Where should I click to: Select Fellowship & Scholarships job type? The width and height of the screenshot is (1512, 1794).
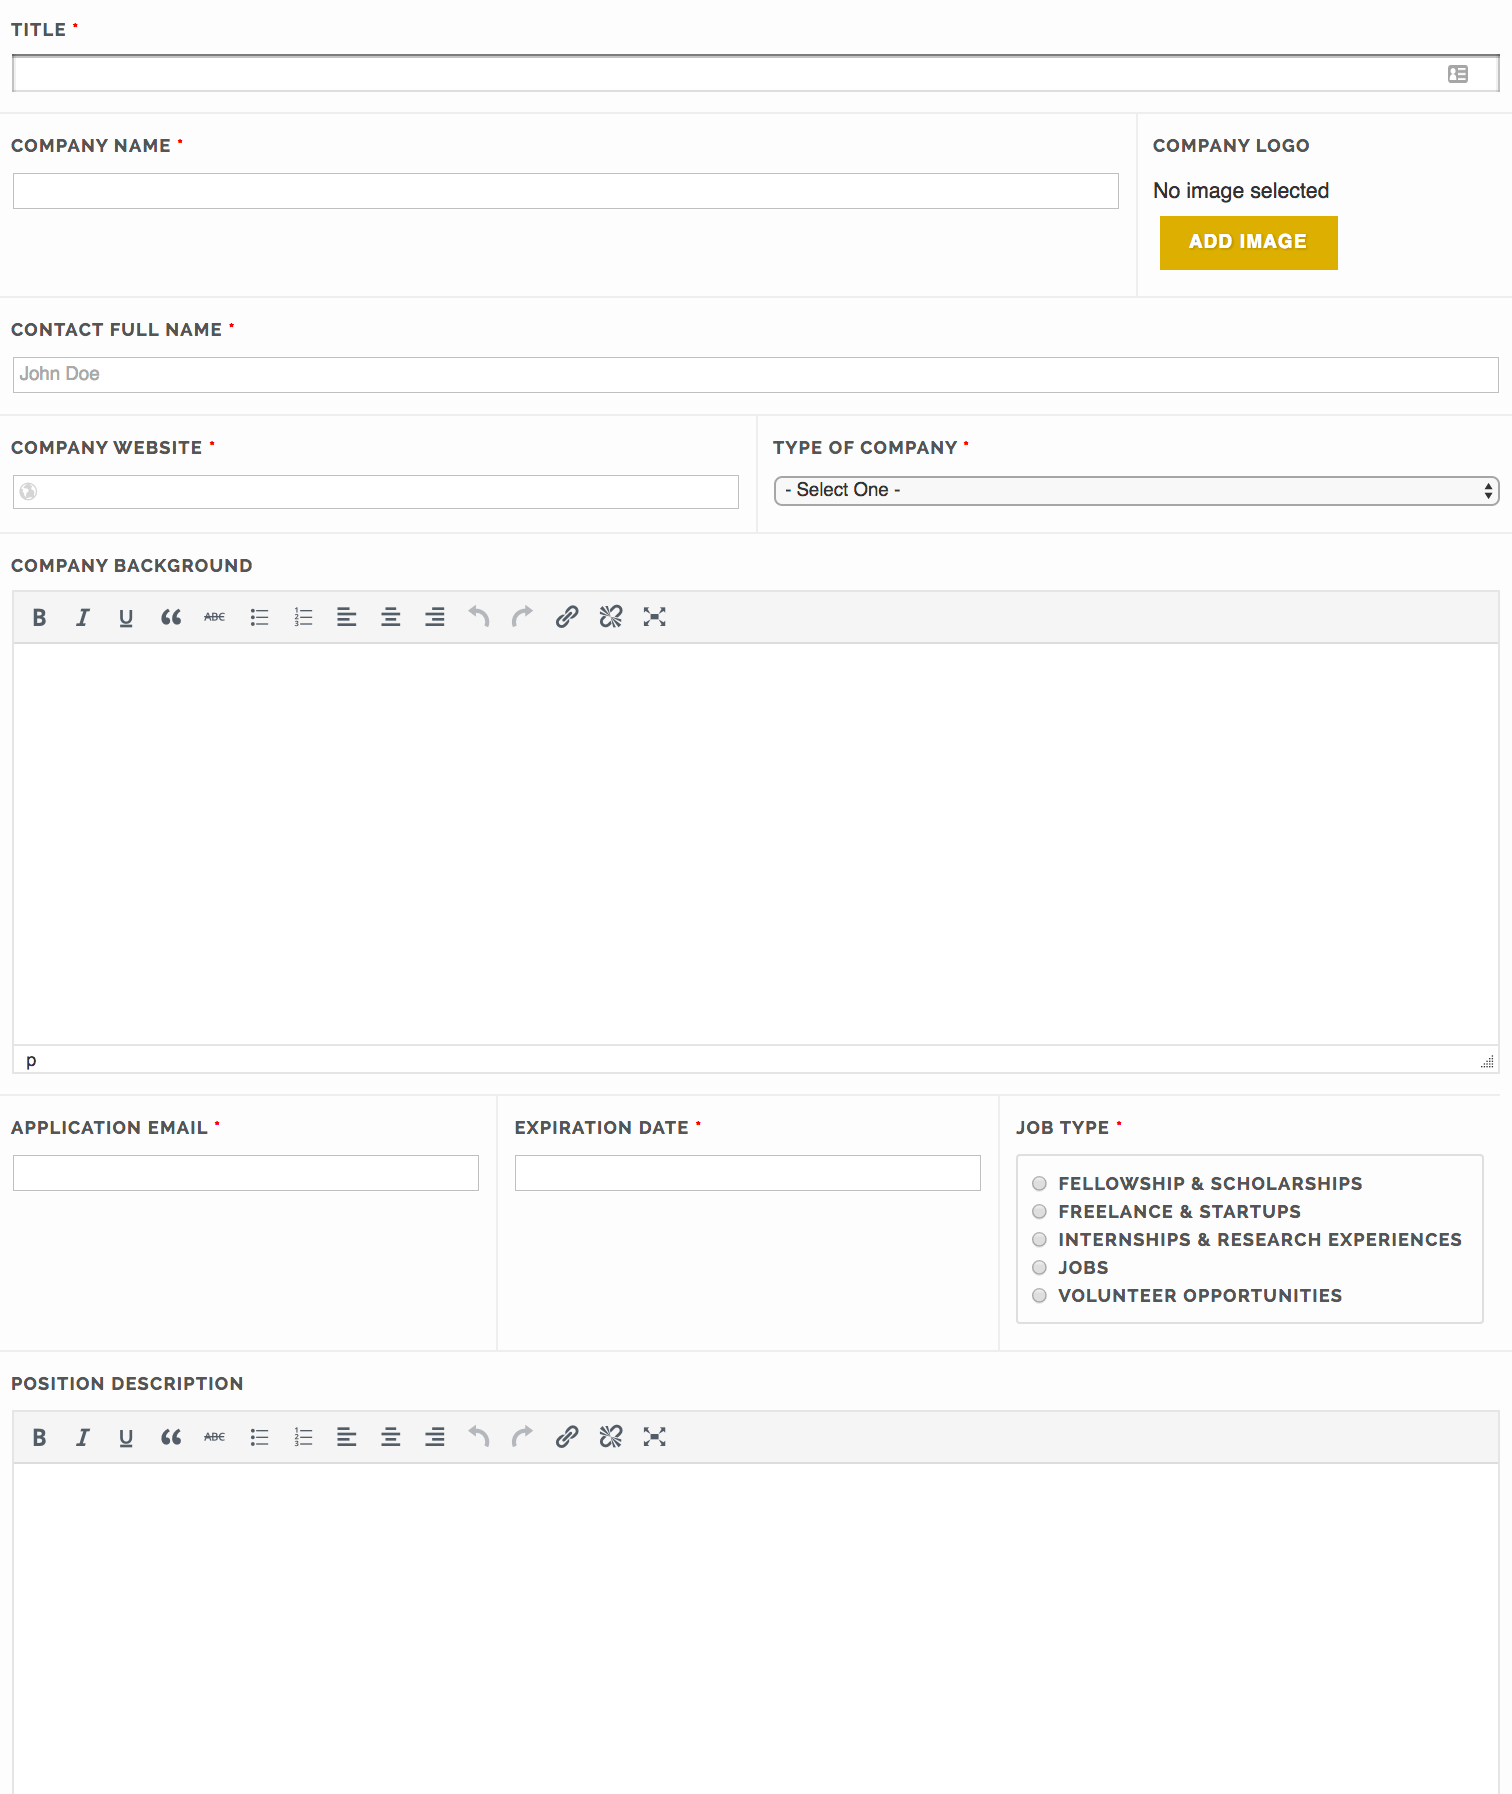[1040, 1184]
